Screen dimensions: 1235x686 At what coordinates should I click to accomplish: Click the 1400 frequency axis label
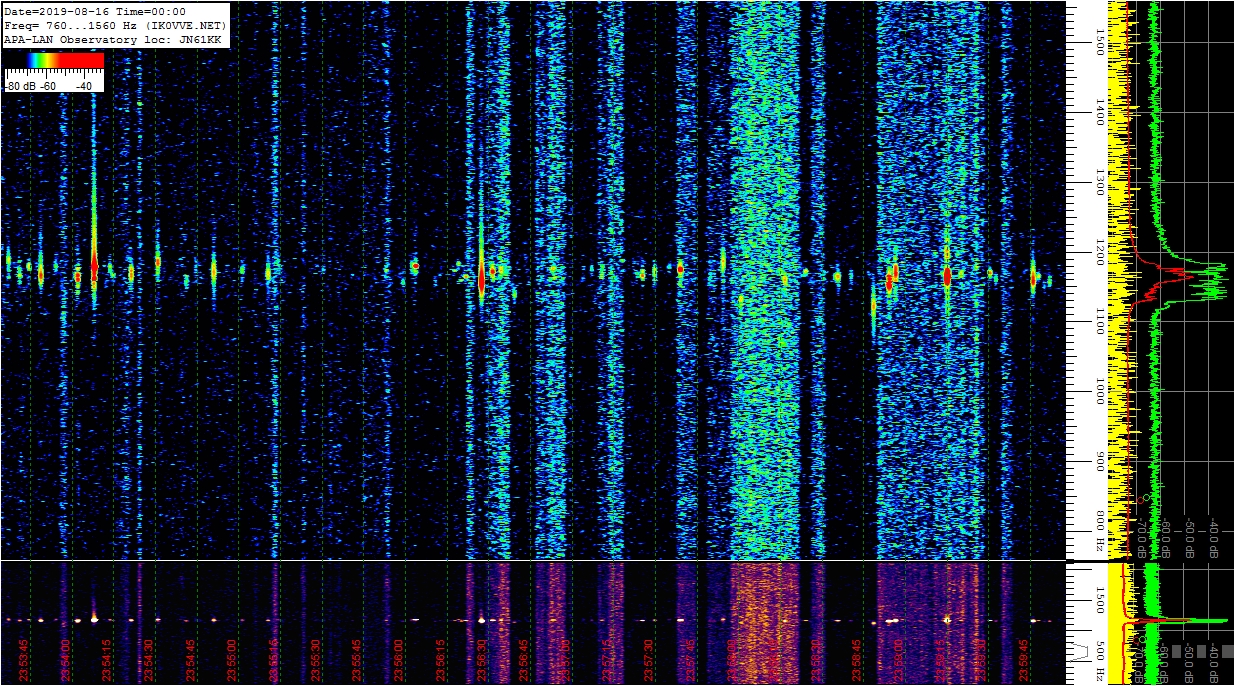click(1099, 112)
